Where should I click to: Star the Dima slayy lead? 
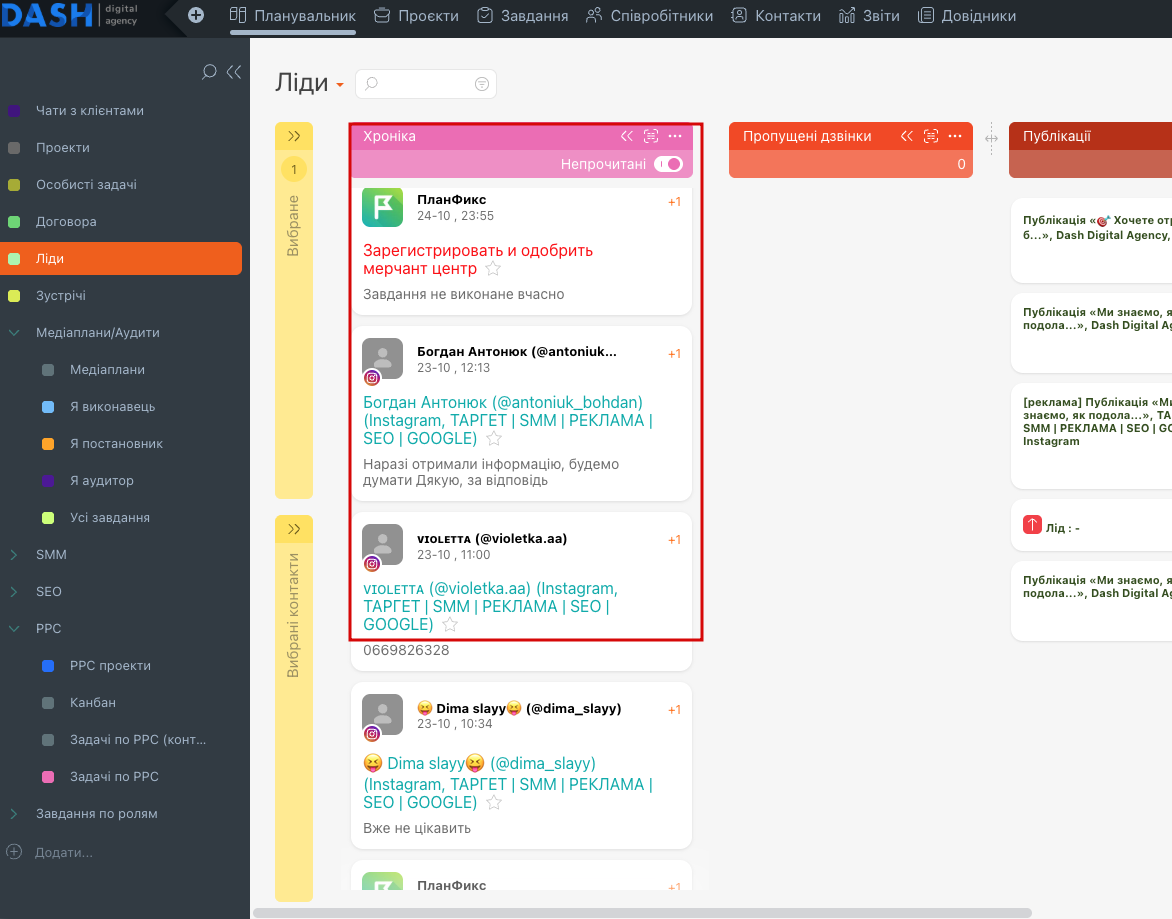click(494, 802)
